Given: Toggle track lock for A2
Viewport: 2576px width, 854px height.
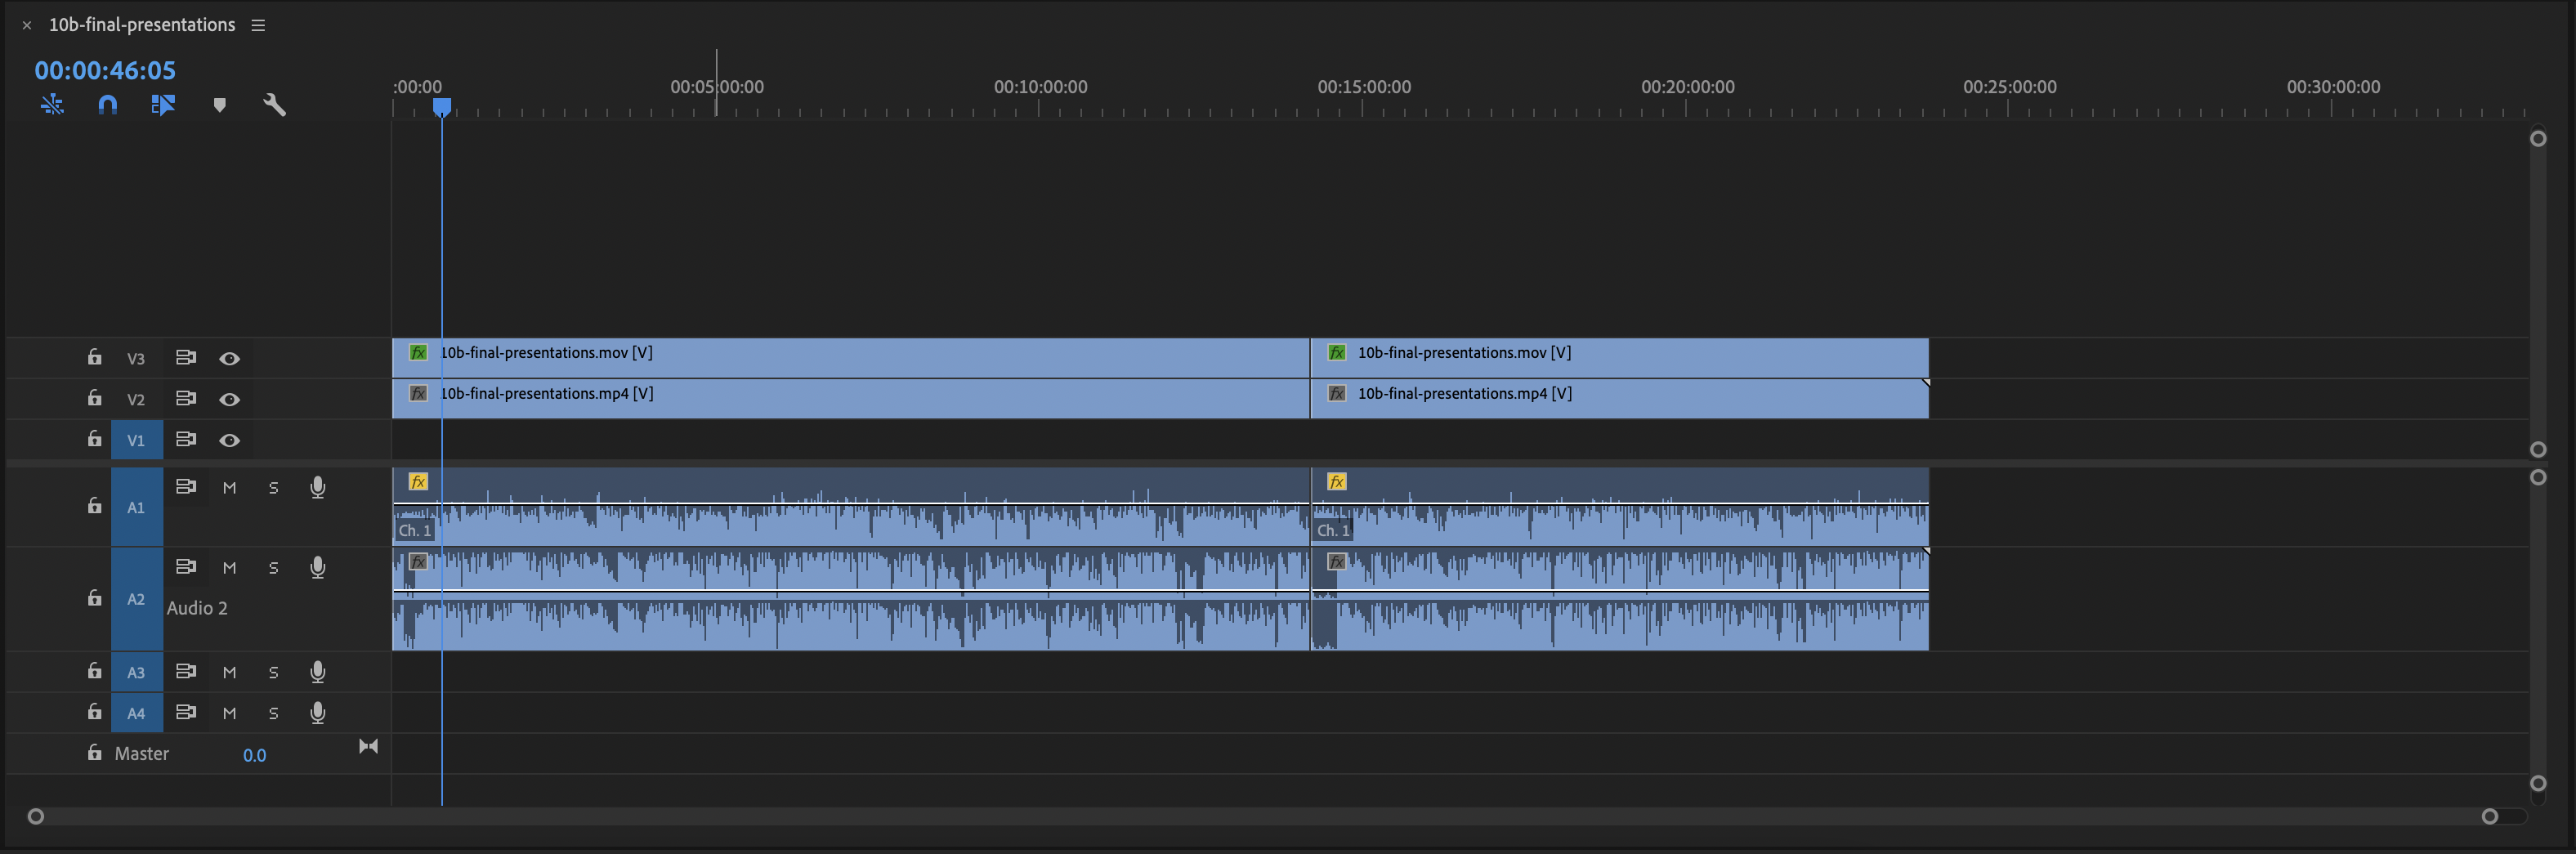Looking at the screenshot, I should [x=94, y=598].
